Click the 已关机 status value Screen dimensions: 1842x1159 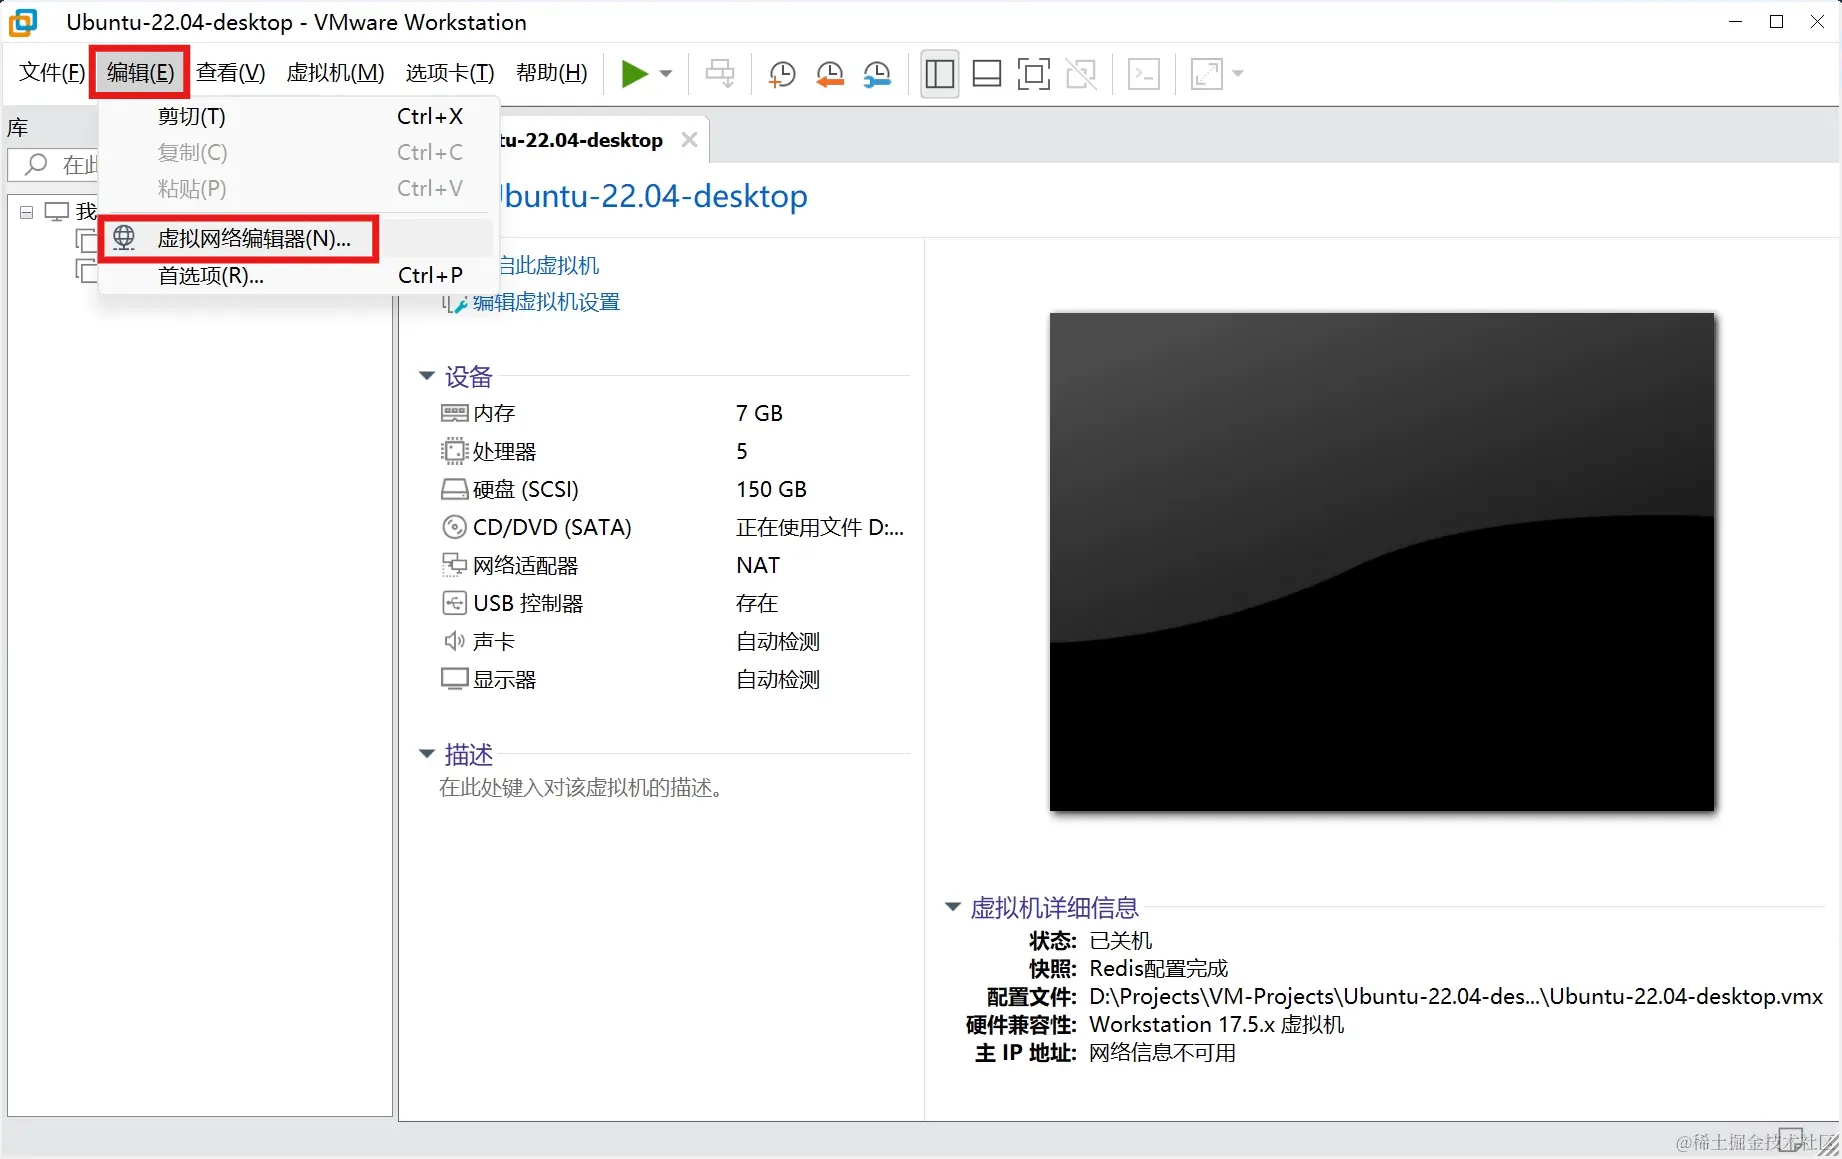coord(1121,941)
